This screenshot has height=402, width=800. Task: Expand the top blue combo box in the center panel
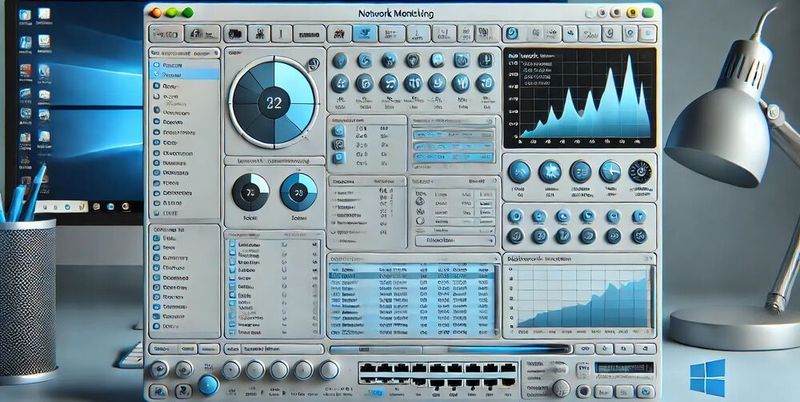tap(452, 131)
